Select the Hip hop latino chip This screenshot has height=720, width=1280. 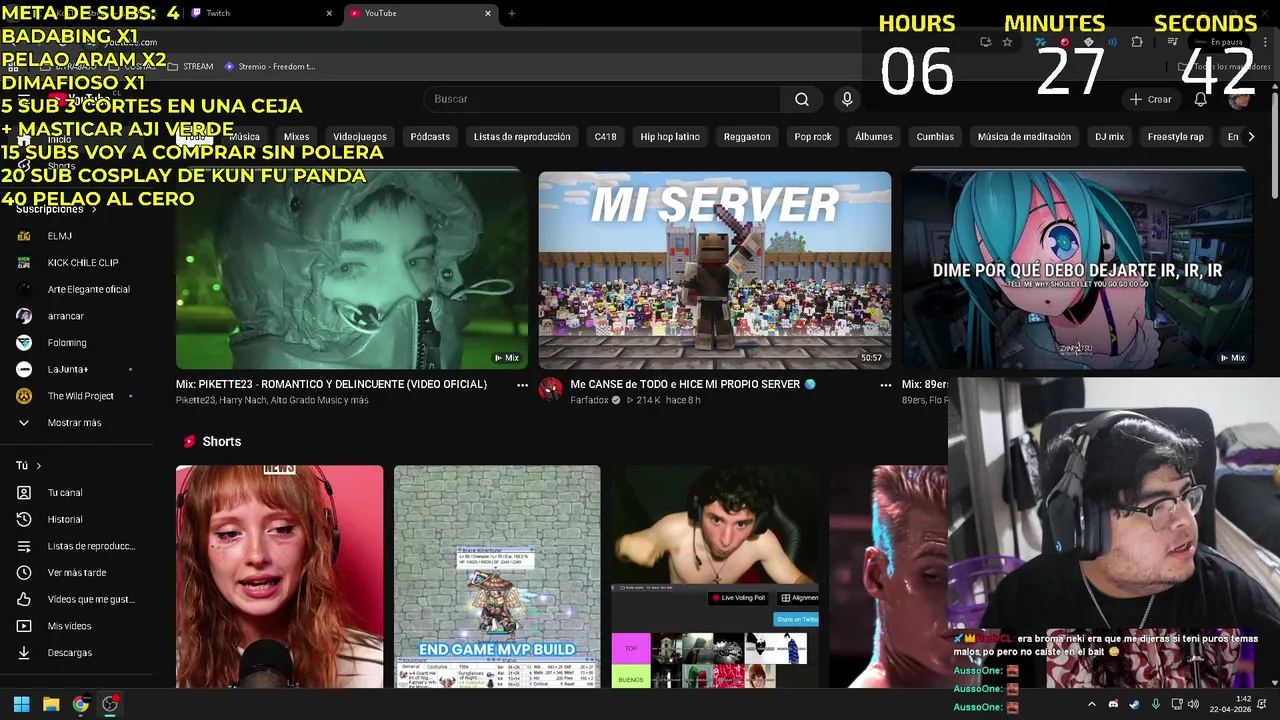(670, 136)
